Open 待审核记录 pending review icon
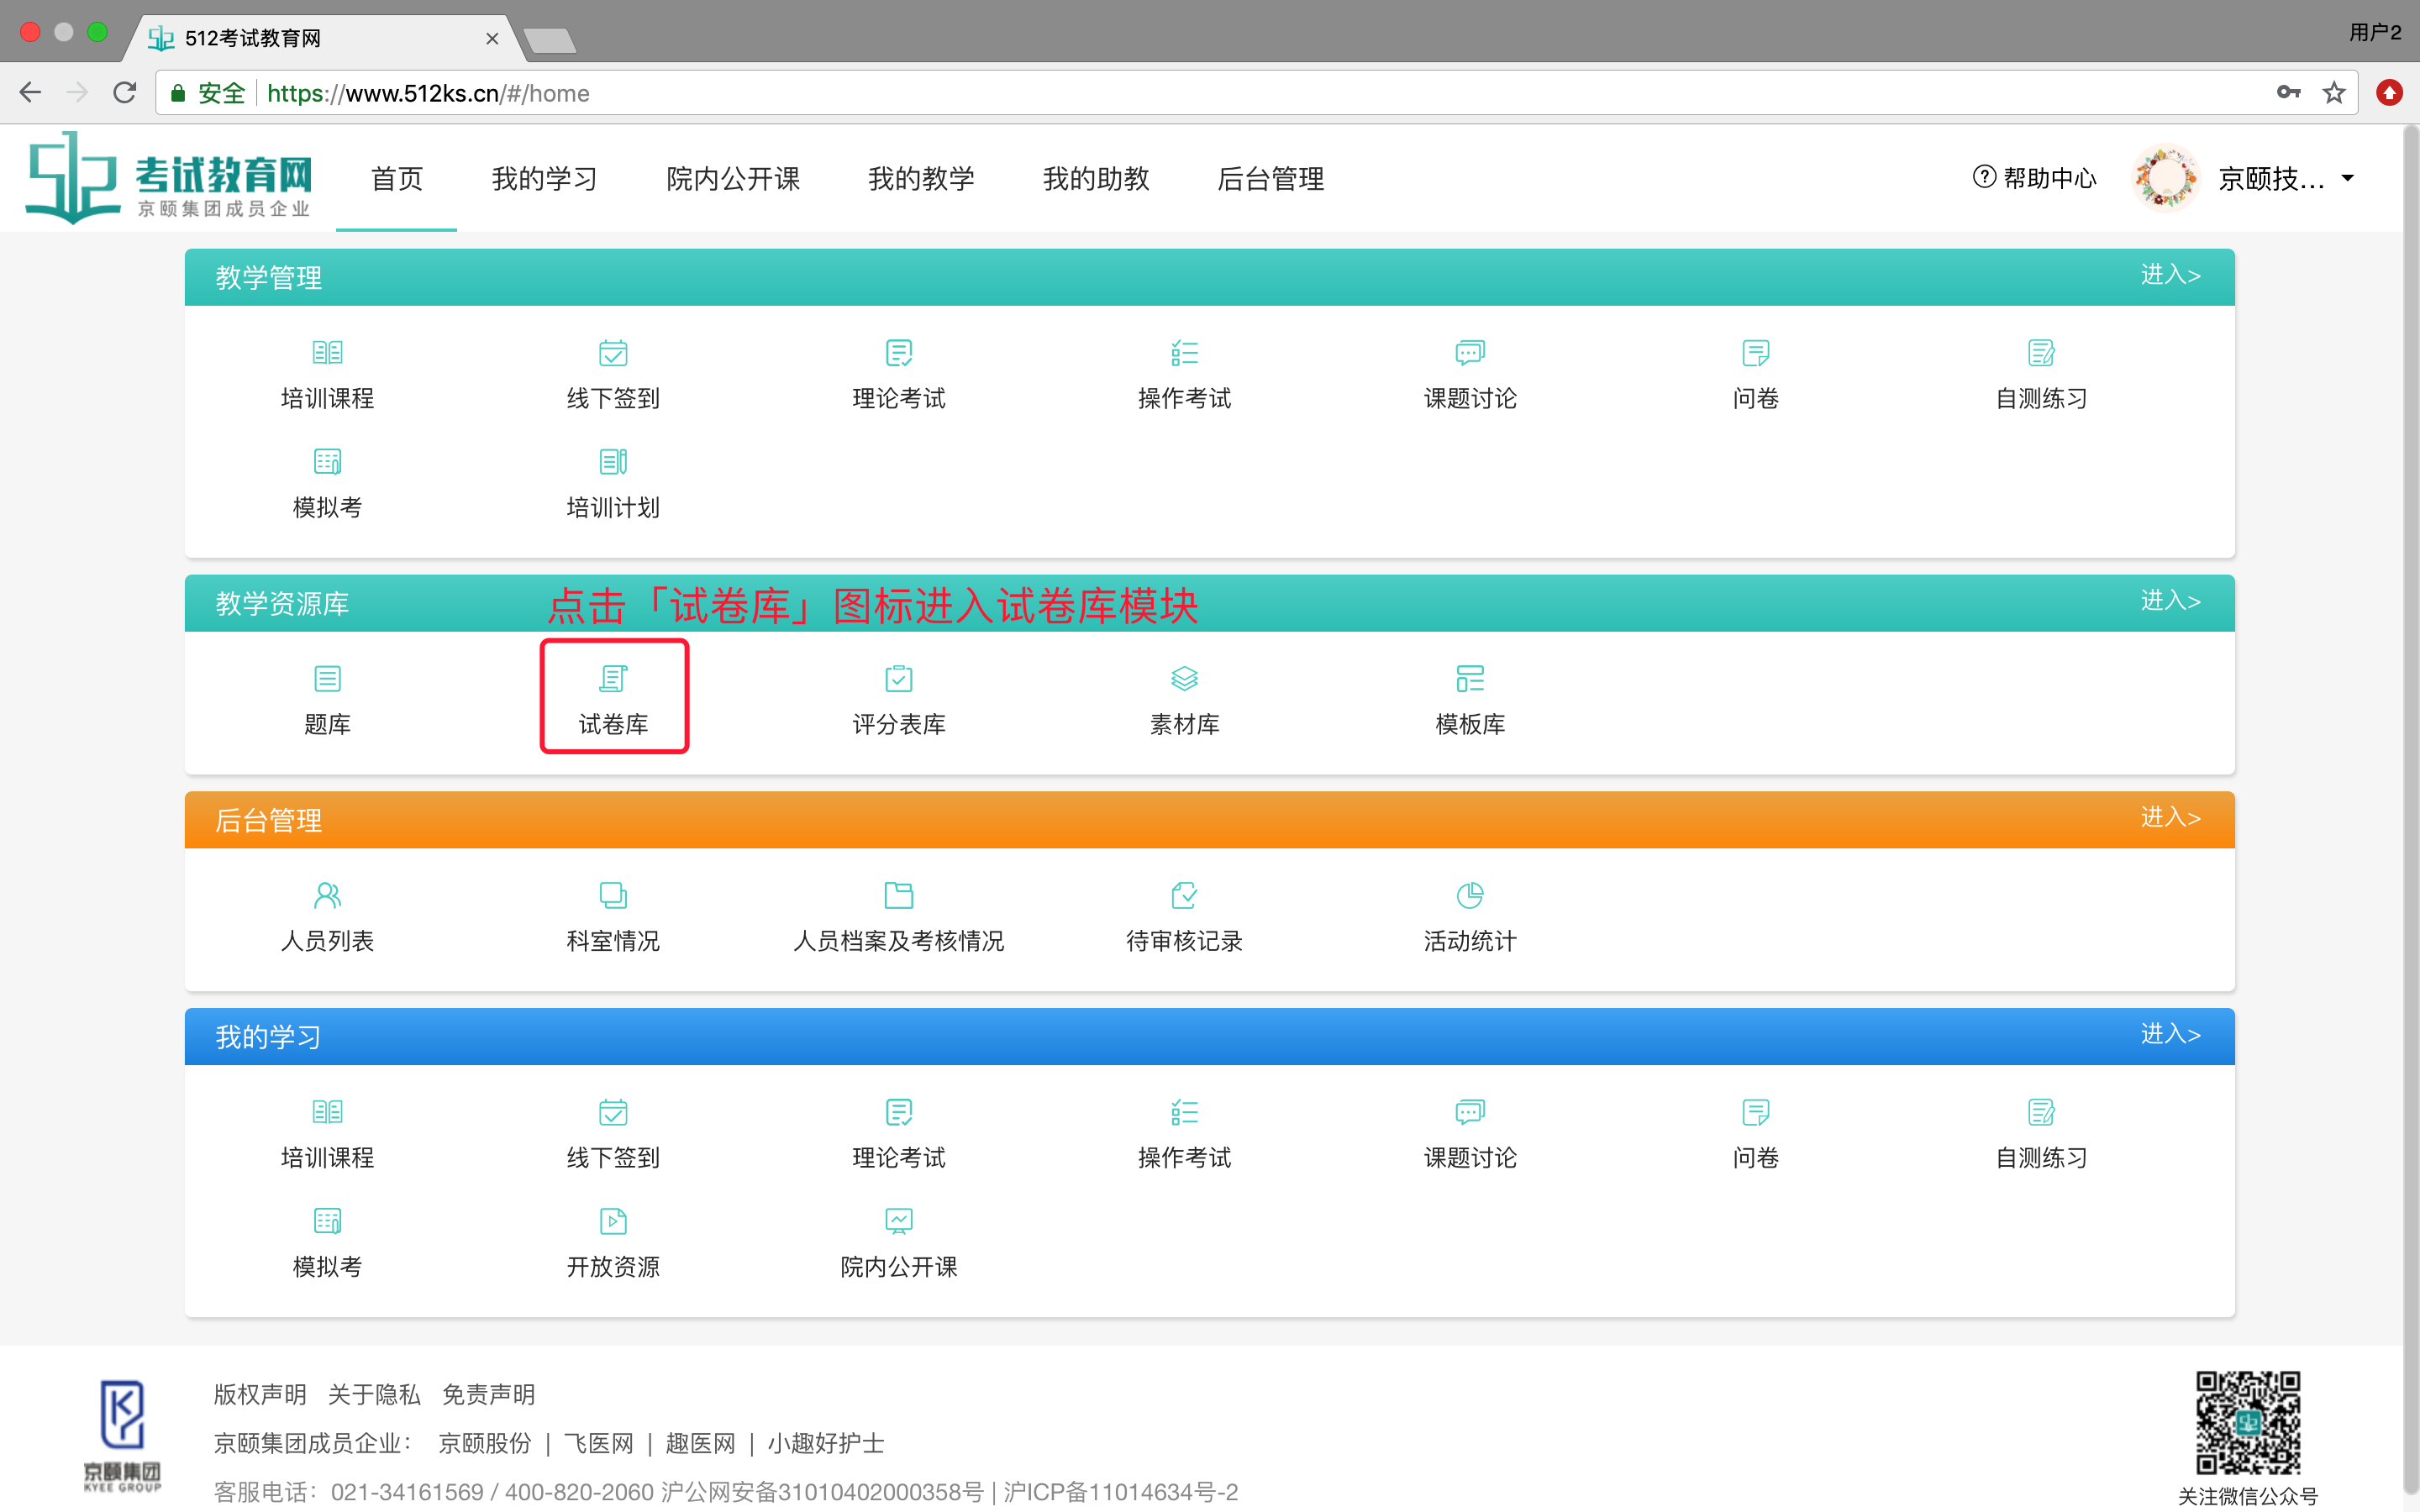Screen dimensions: 2420x1512 [x=1184, y=914]
